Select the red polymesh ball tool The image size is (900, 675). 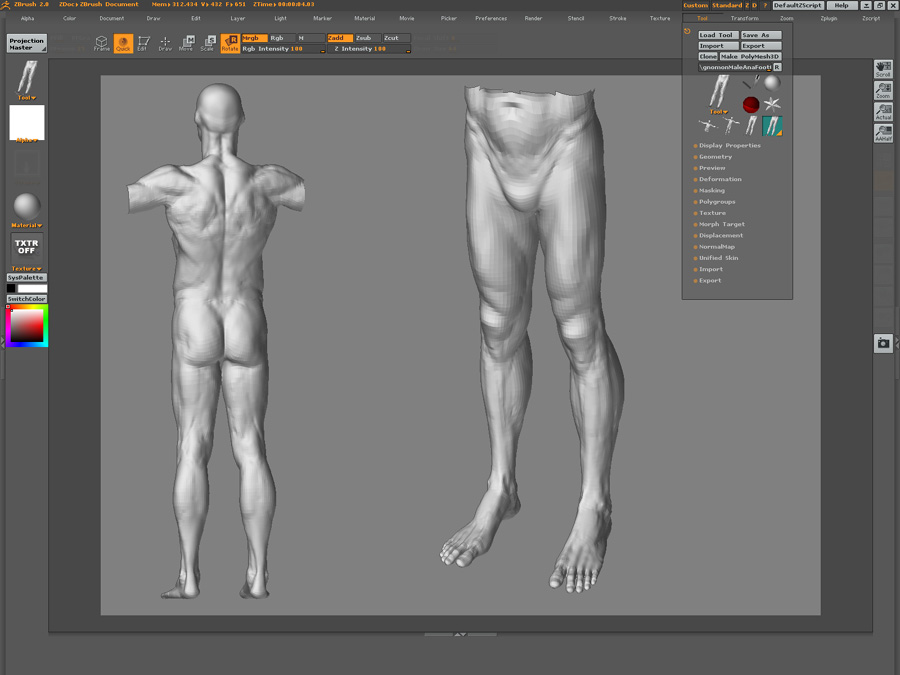click(751, 104)
